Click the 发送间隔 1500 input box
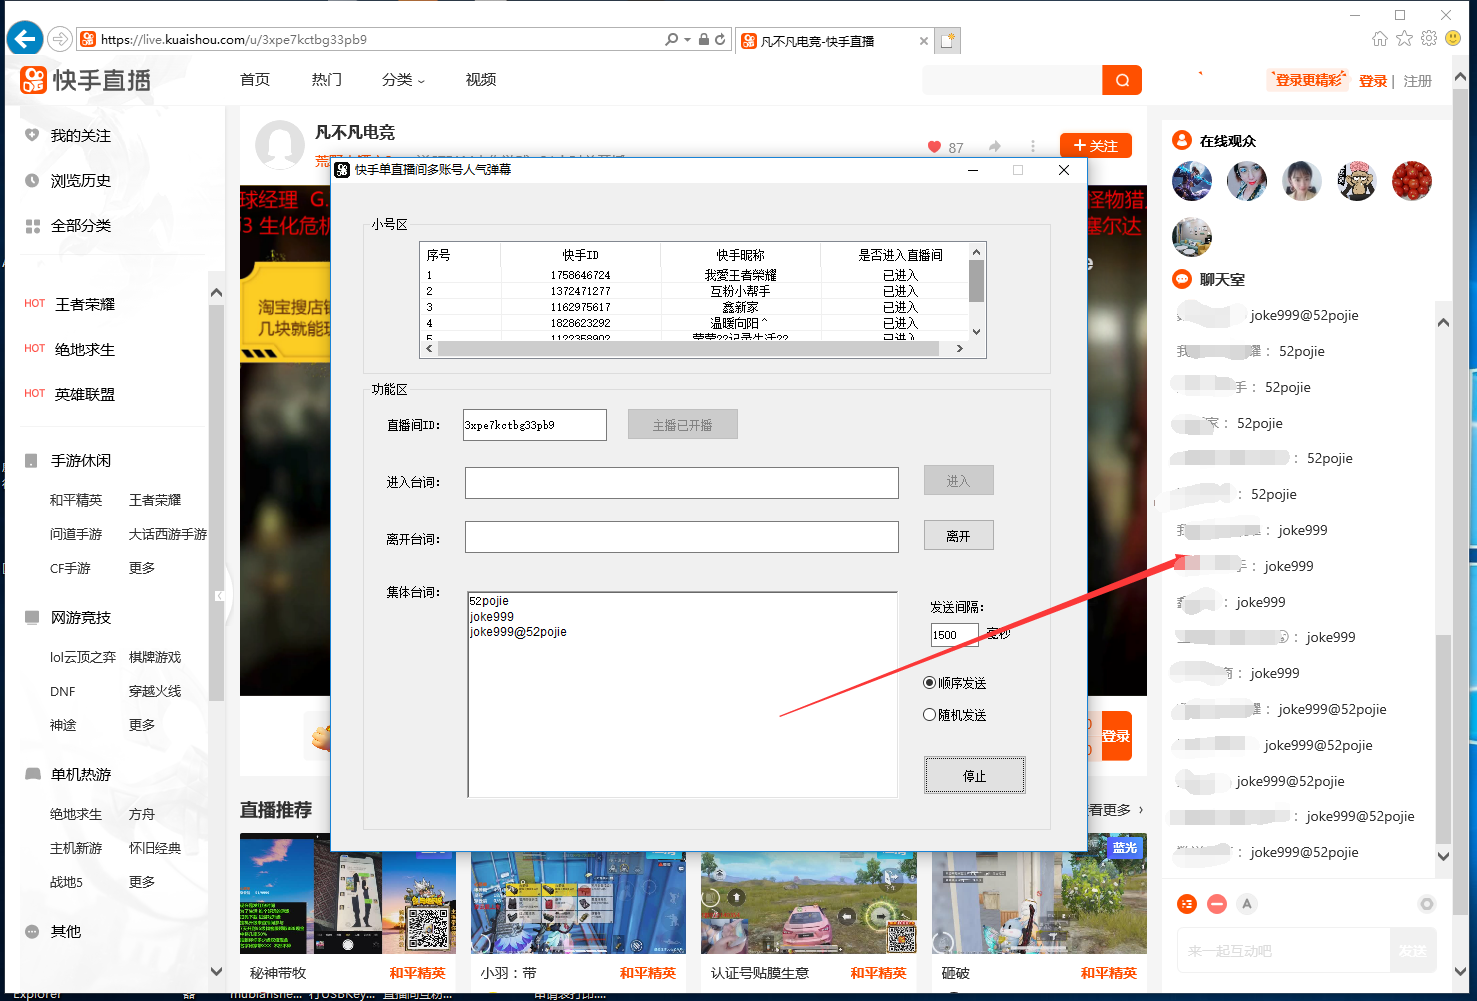 [x=955, y=635]
